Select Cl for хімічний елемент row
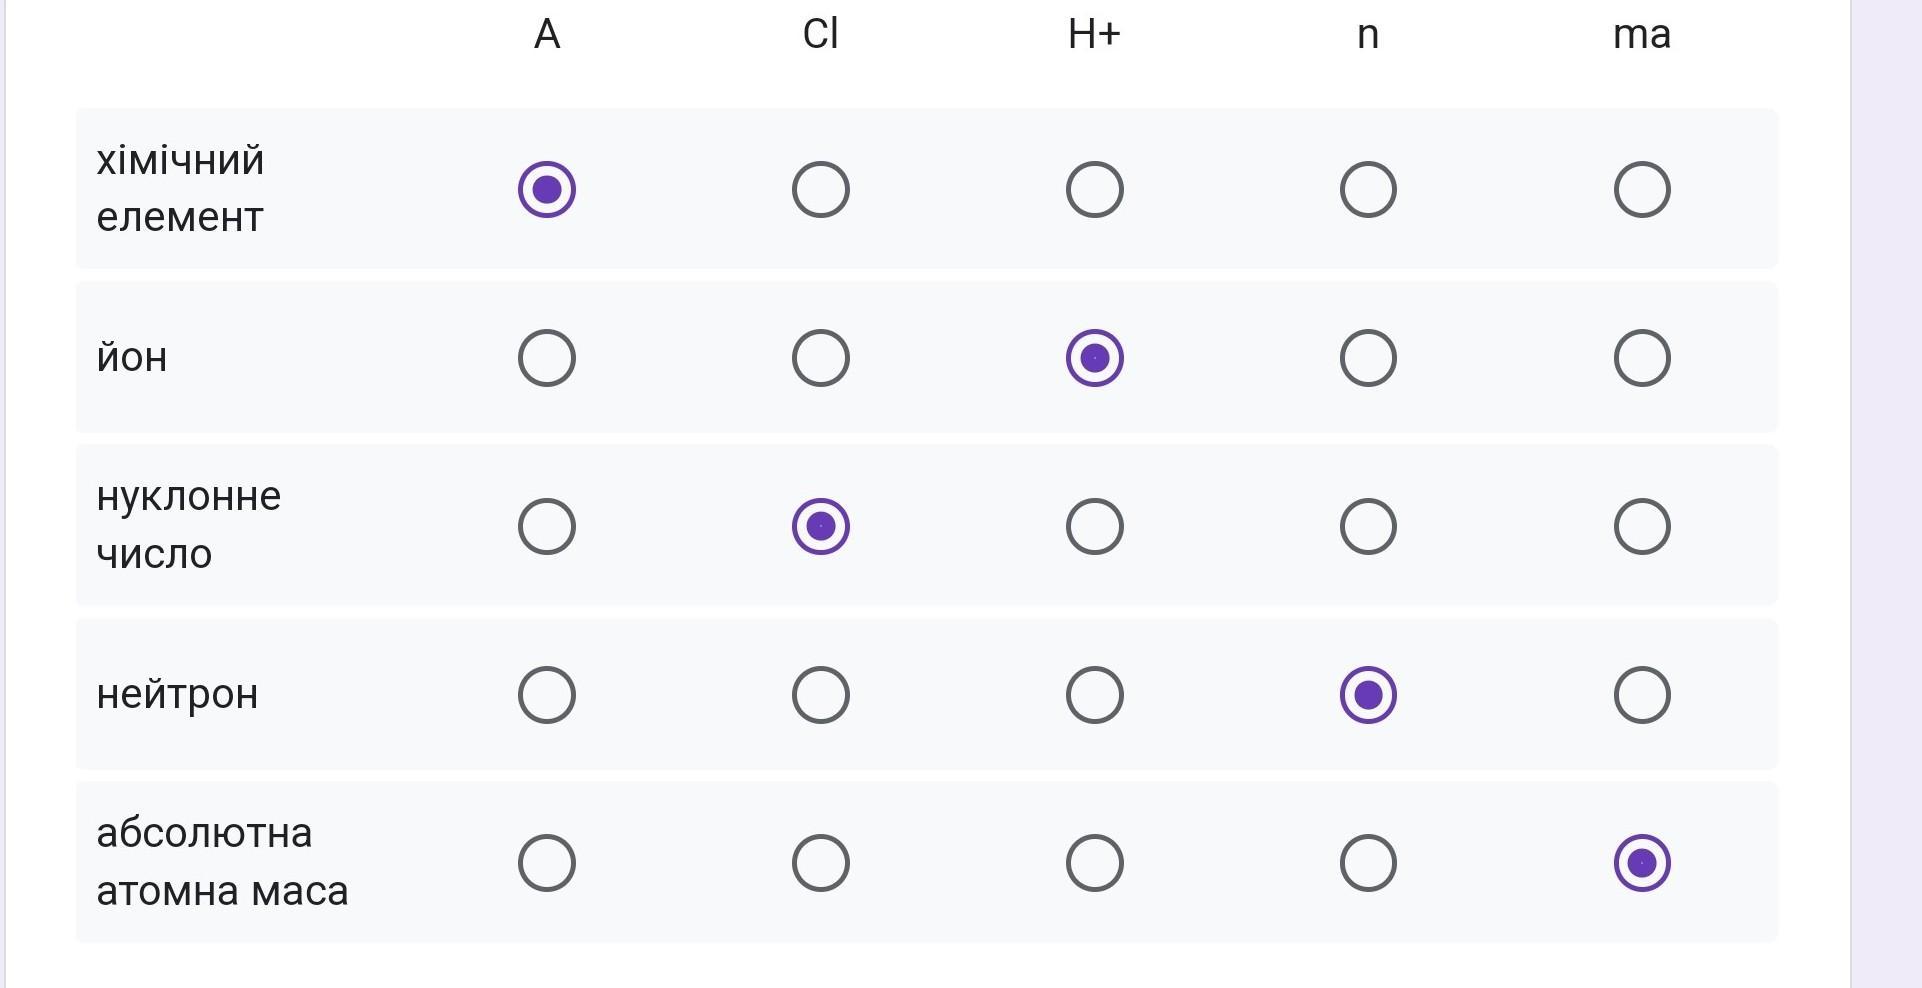The width and height of the screenshot is (1922, 988). tap(820, 189)
